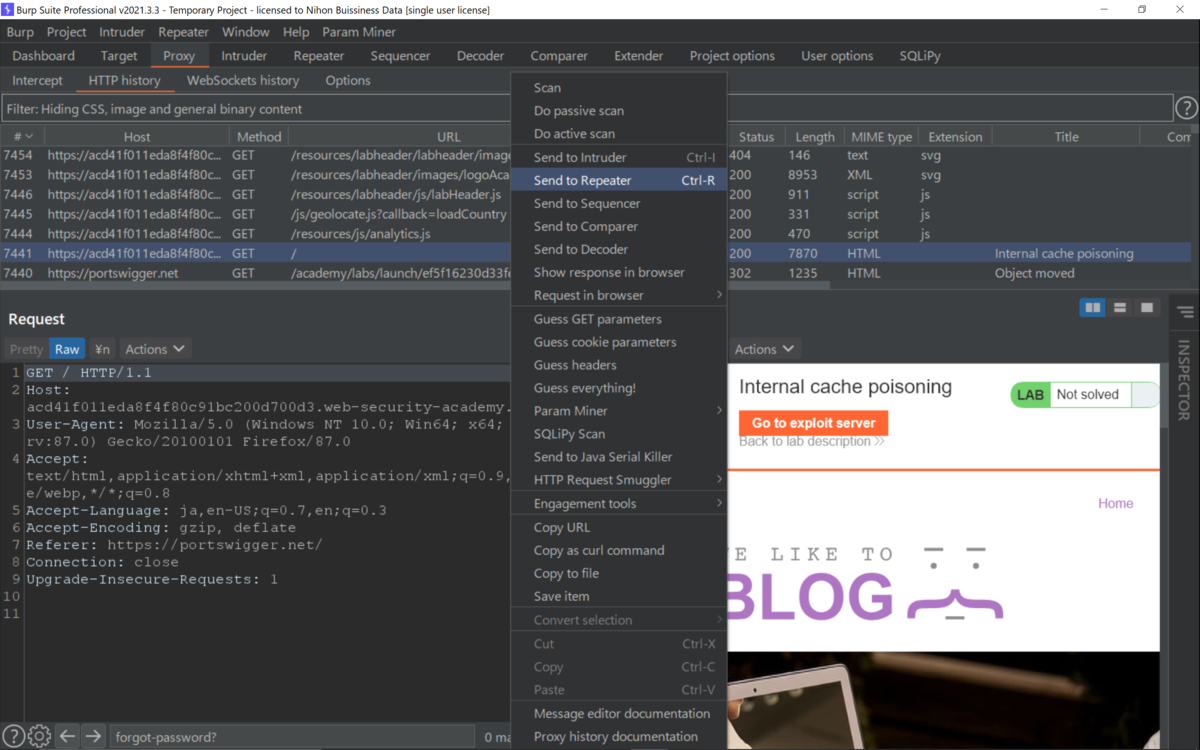Click the filter bar text field

(587, 108)
